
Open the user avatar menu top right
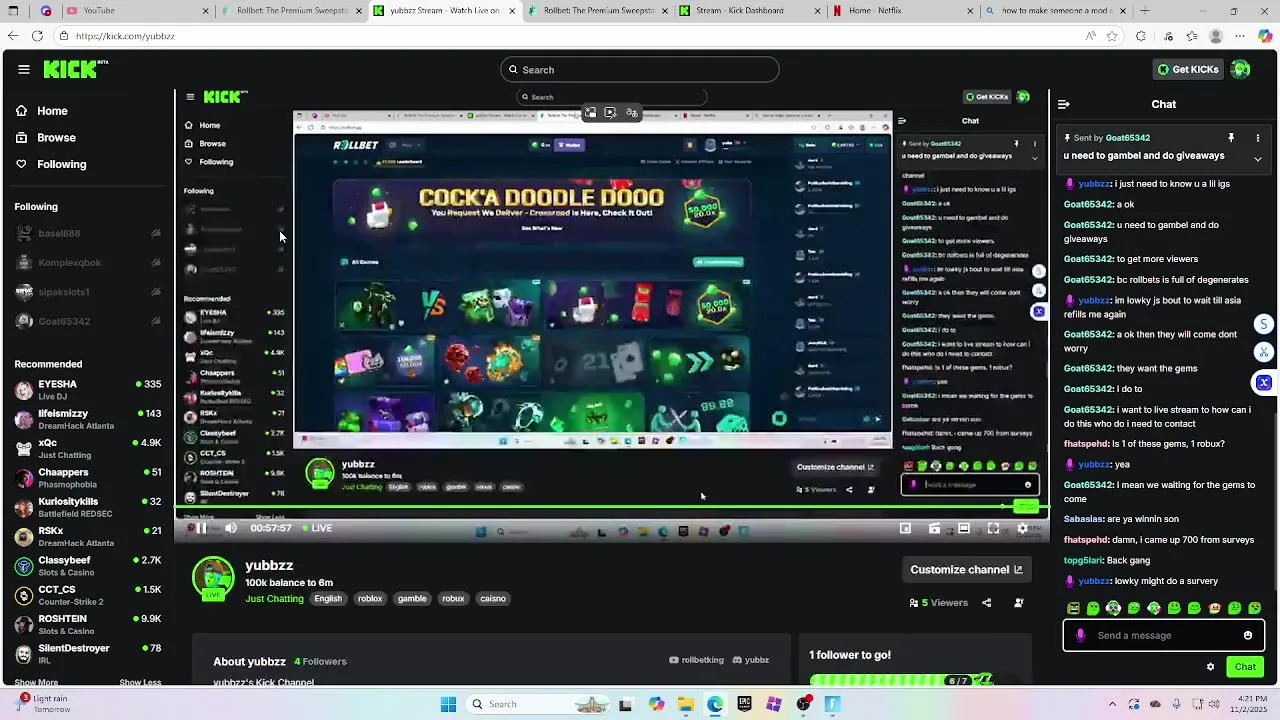click(1240, 69)
